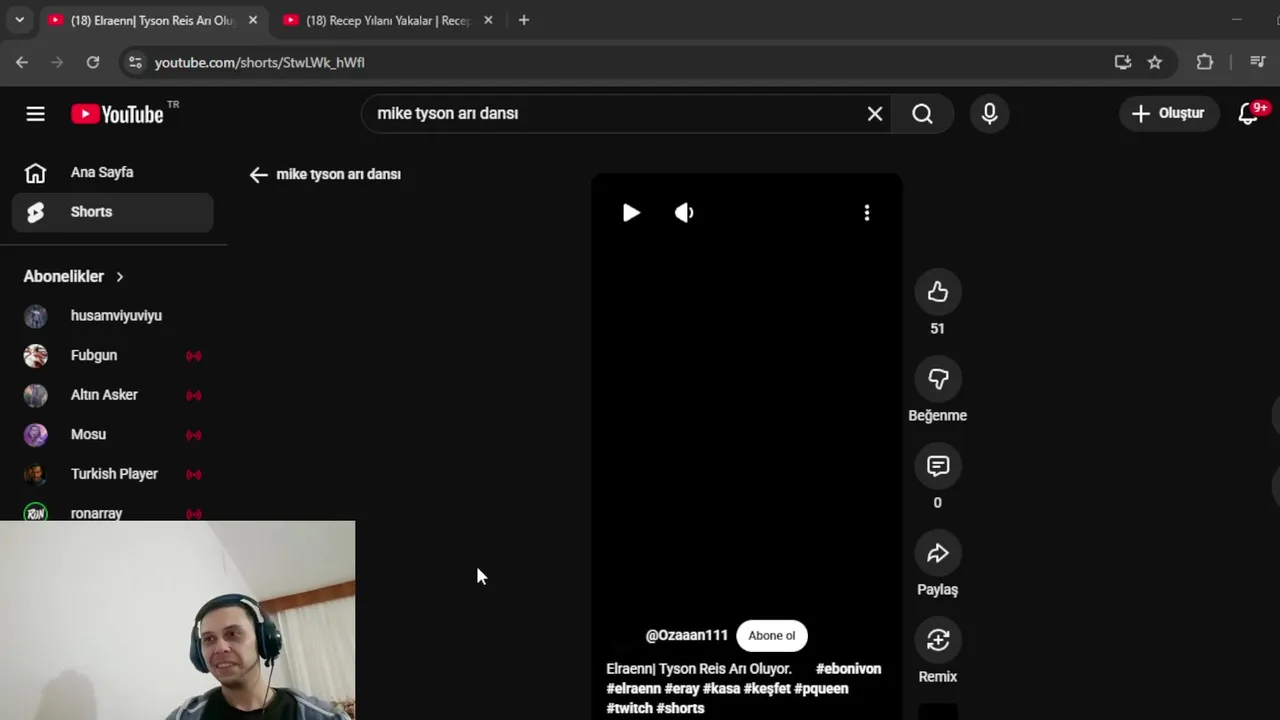Open the YouTube hamburger guide menu
1280x720 pixels.
35,114
